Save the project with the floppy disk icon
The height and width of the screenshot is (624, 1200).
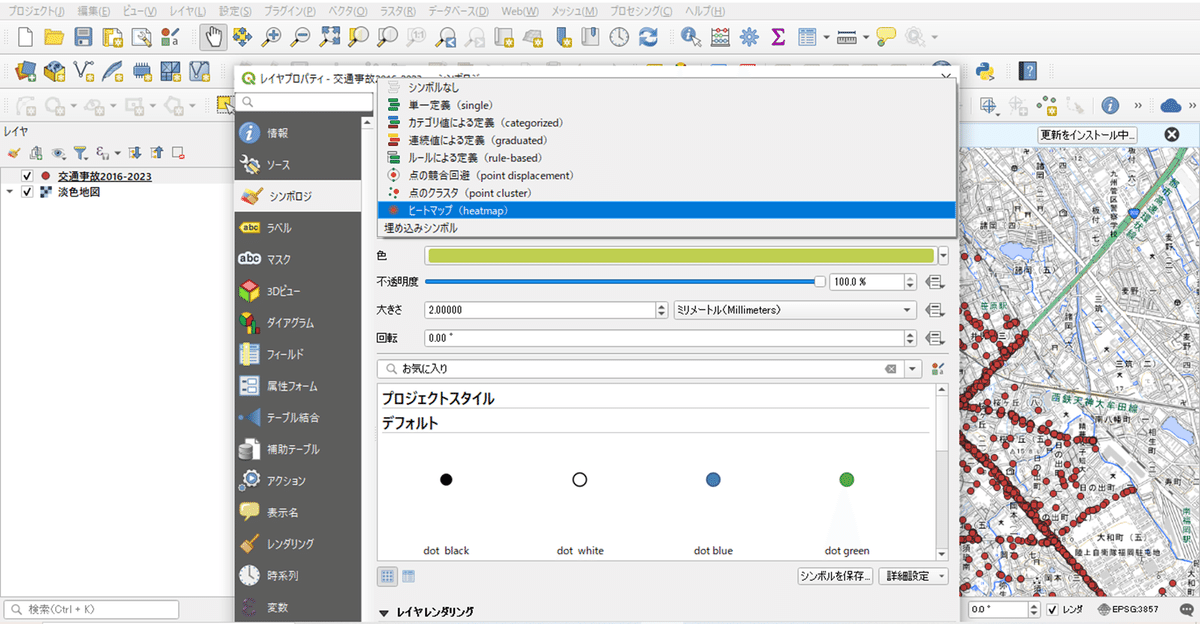(84, 37)
